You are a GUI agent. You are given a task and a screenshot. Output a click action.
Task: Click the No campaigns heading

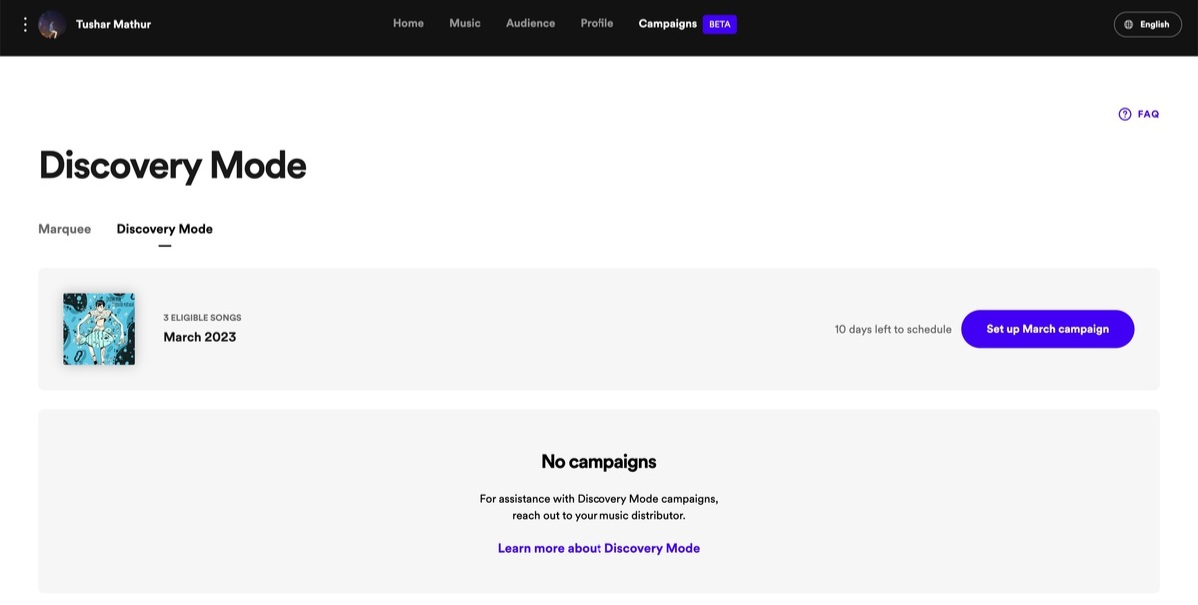click(599, 461)
